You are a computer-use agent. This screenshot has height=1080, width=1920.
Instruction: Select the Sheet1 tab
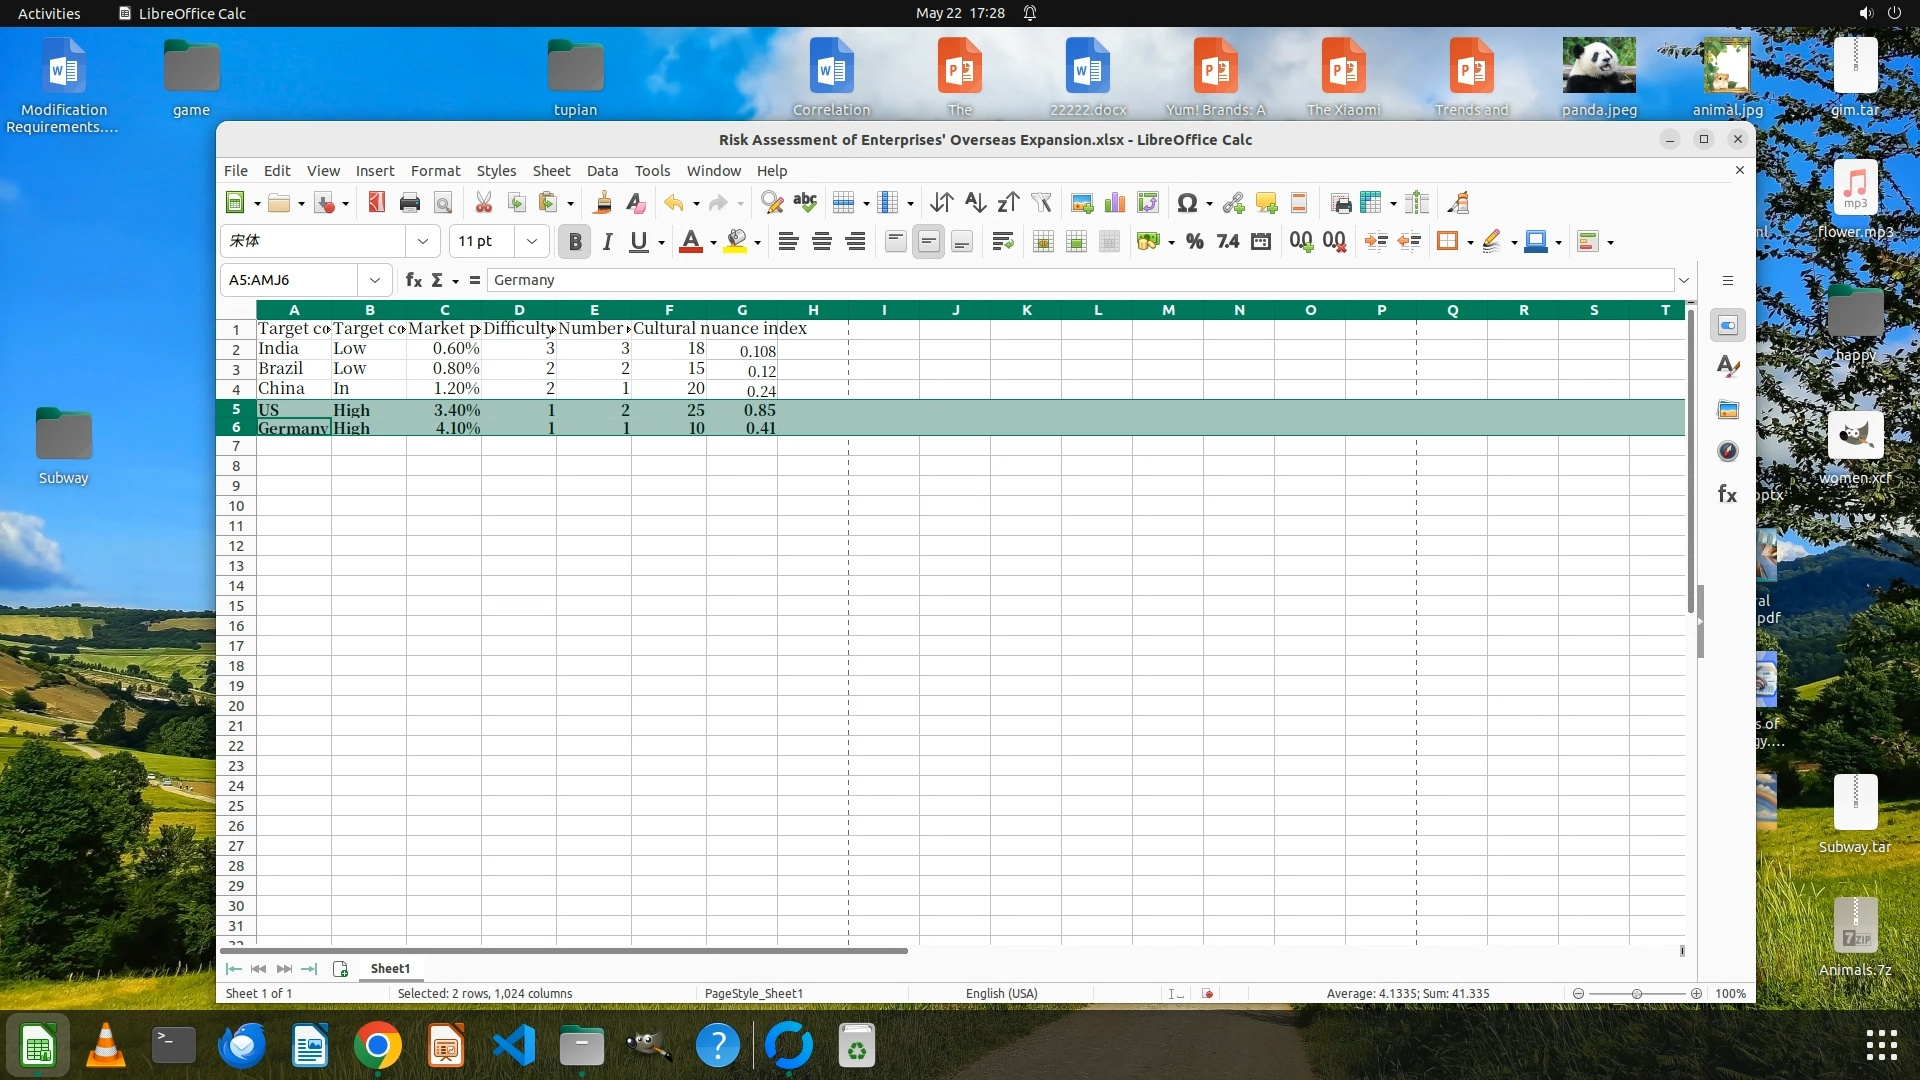click(390, 968)
